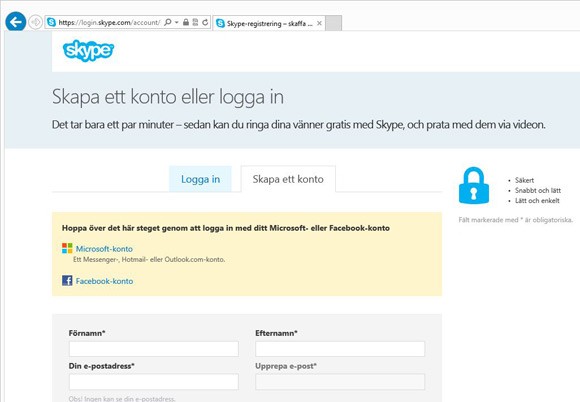Screen dimensions: 580x402
Task: Click the 'Säkert' bullet text
Action: pyautogui.click(x=525, y=180)
